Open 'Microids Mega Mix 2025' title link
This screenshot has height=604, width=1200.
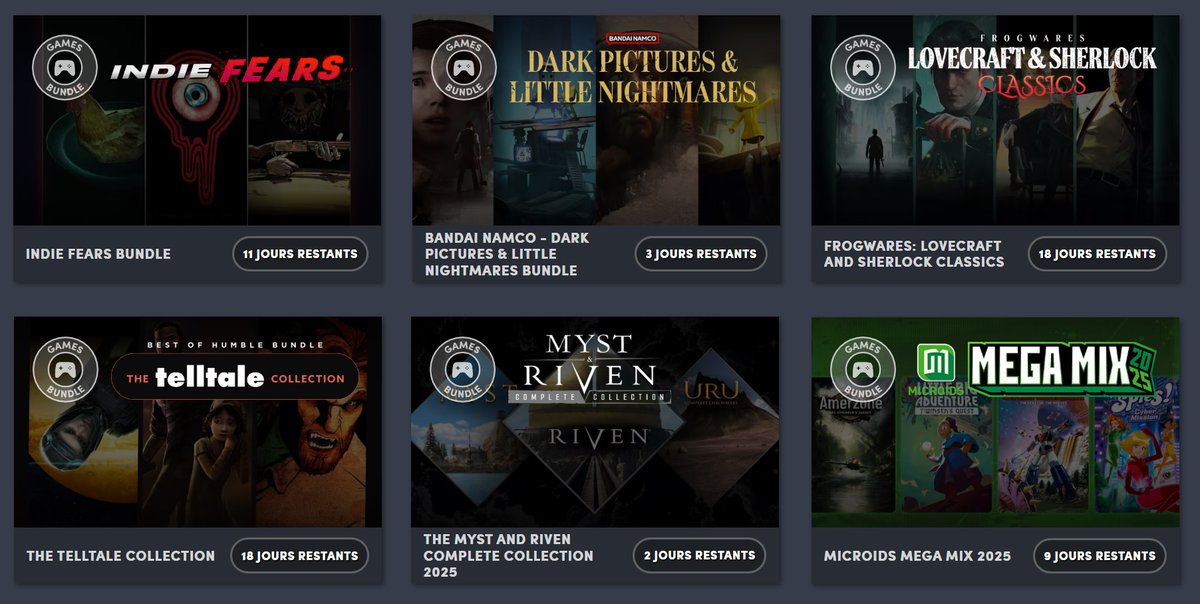coord(917,556)
